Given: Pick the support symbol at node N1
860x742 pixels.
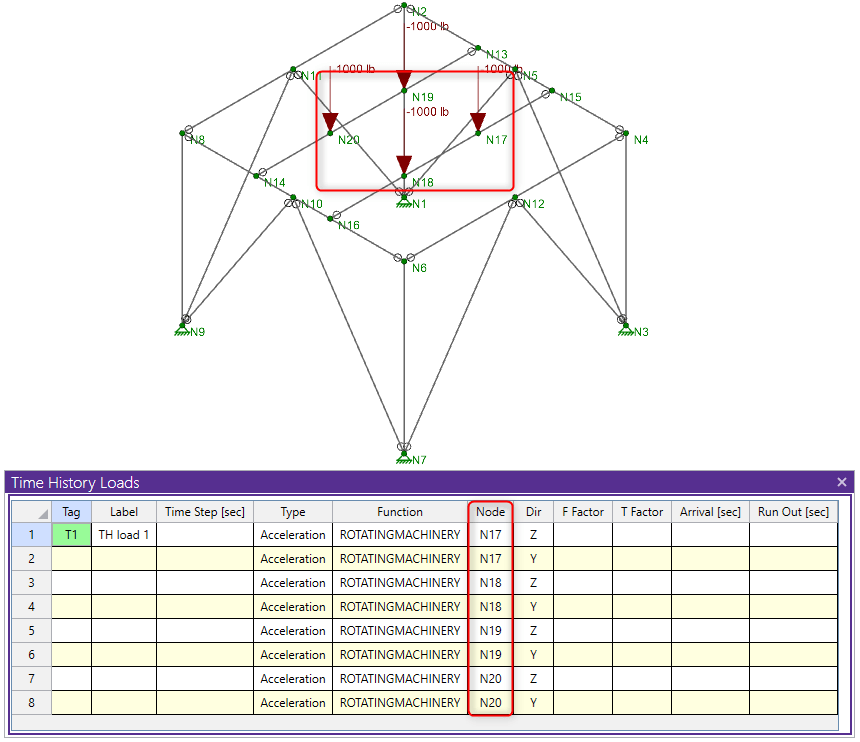Looking at the screenshot, I should (x=403, y=201).
